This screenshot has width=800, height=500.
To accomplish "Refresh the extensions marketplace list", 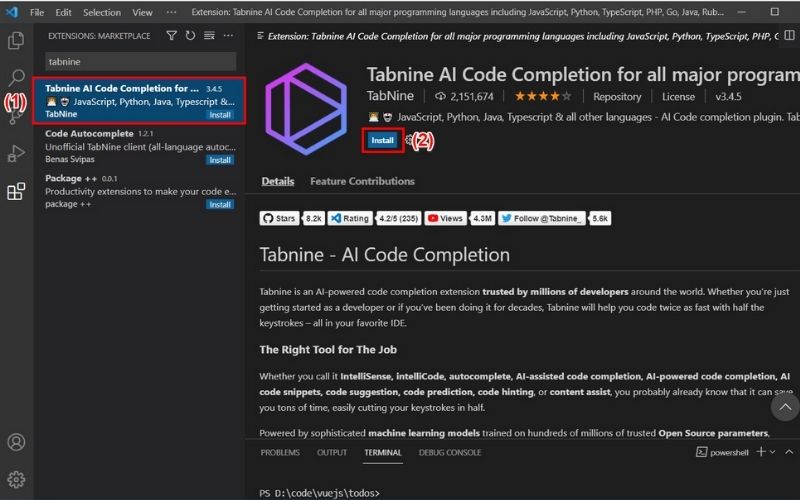I will (x=190, y=36).
